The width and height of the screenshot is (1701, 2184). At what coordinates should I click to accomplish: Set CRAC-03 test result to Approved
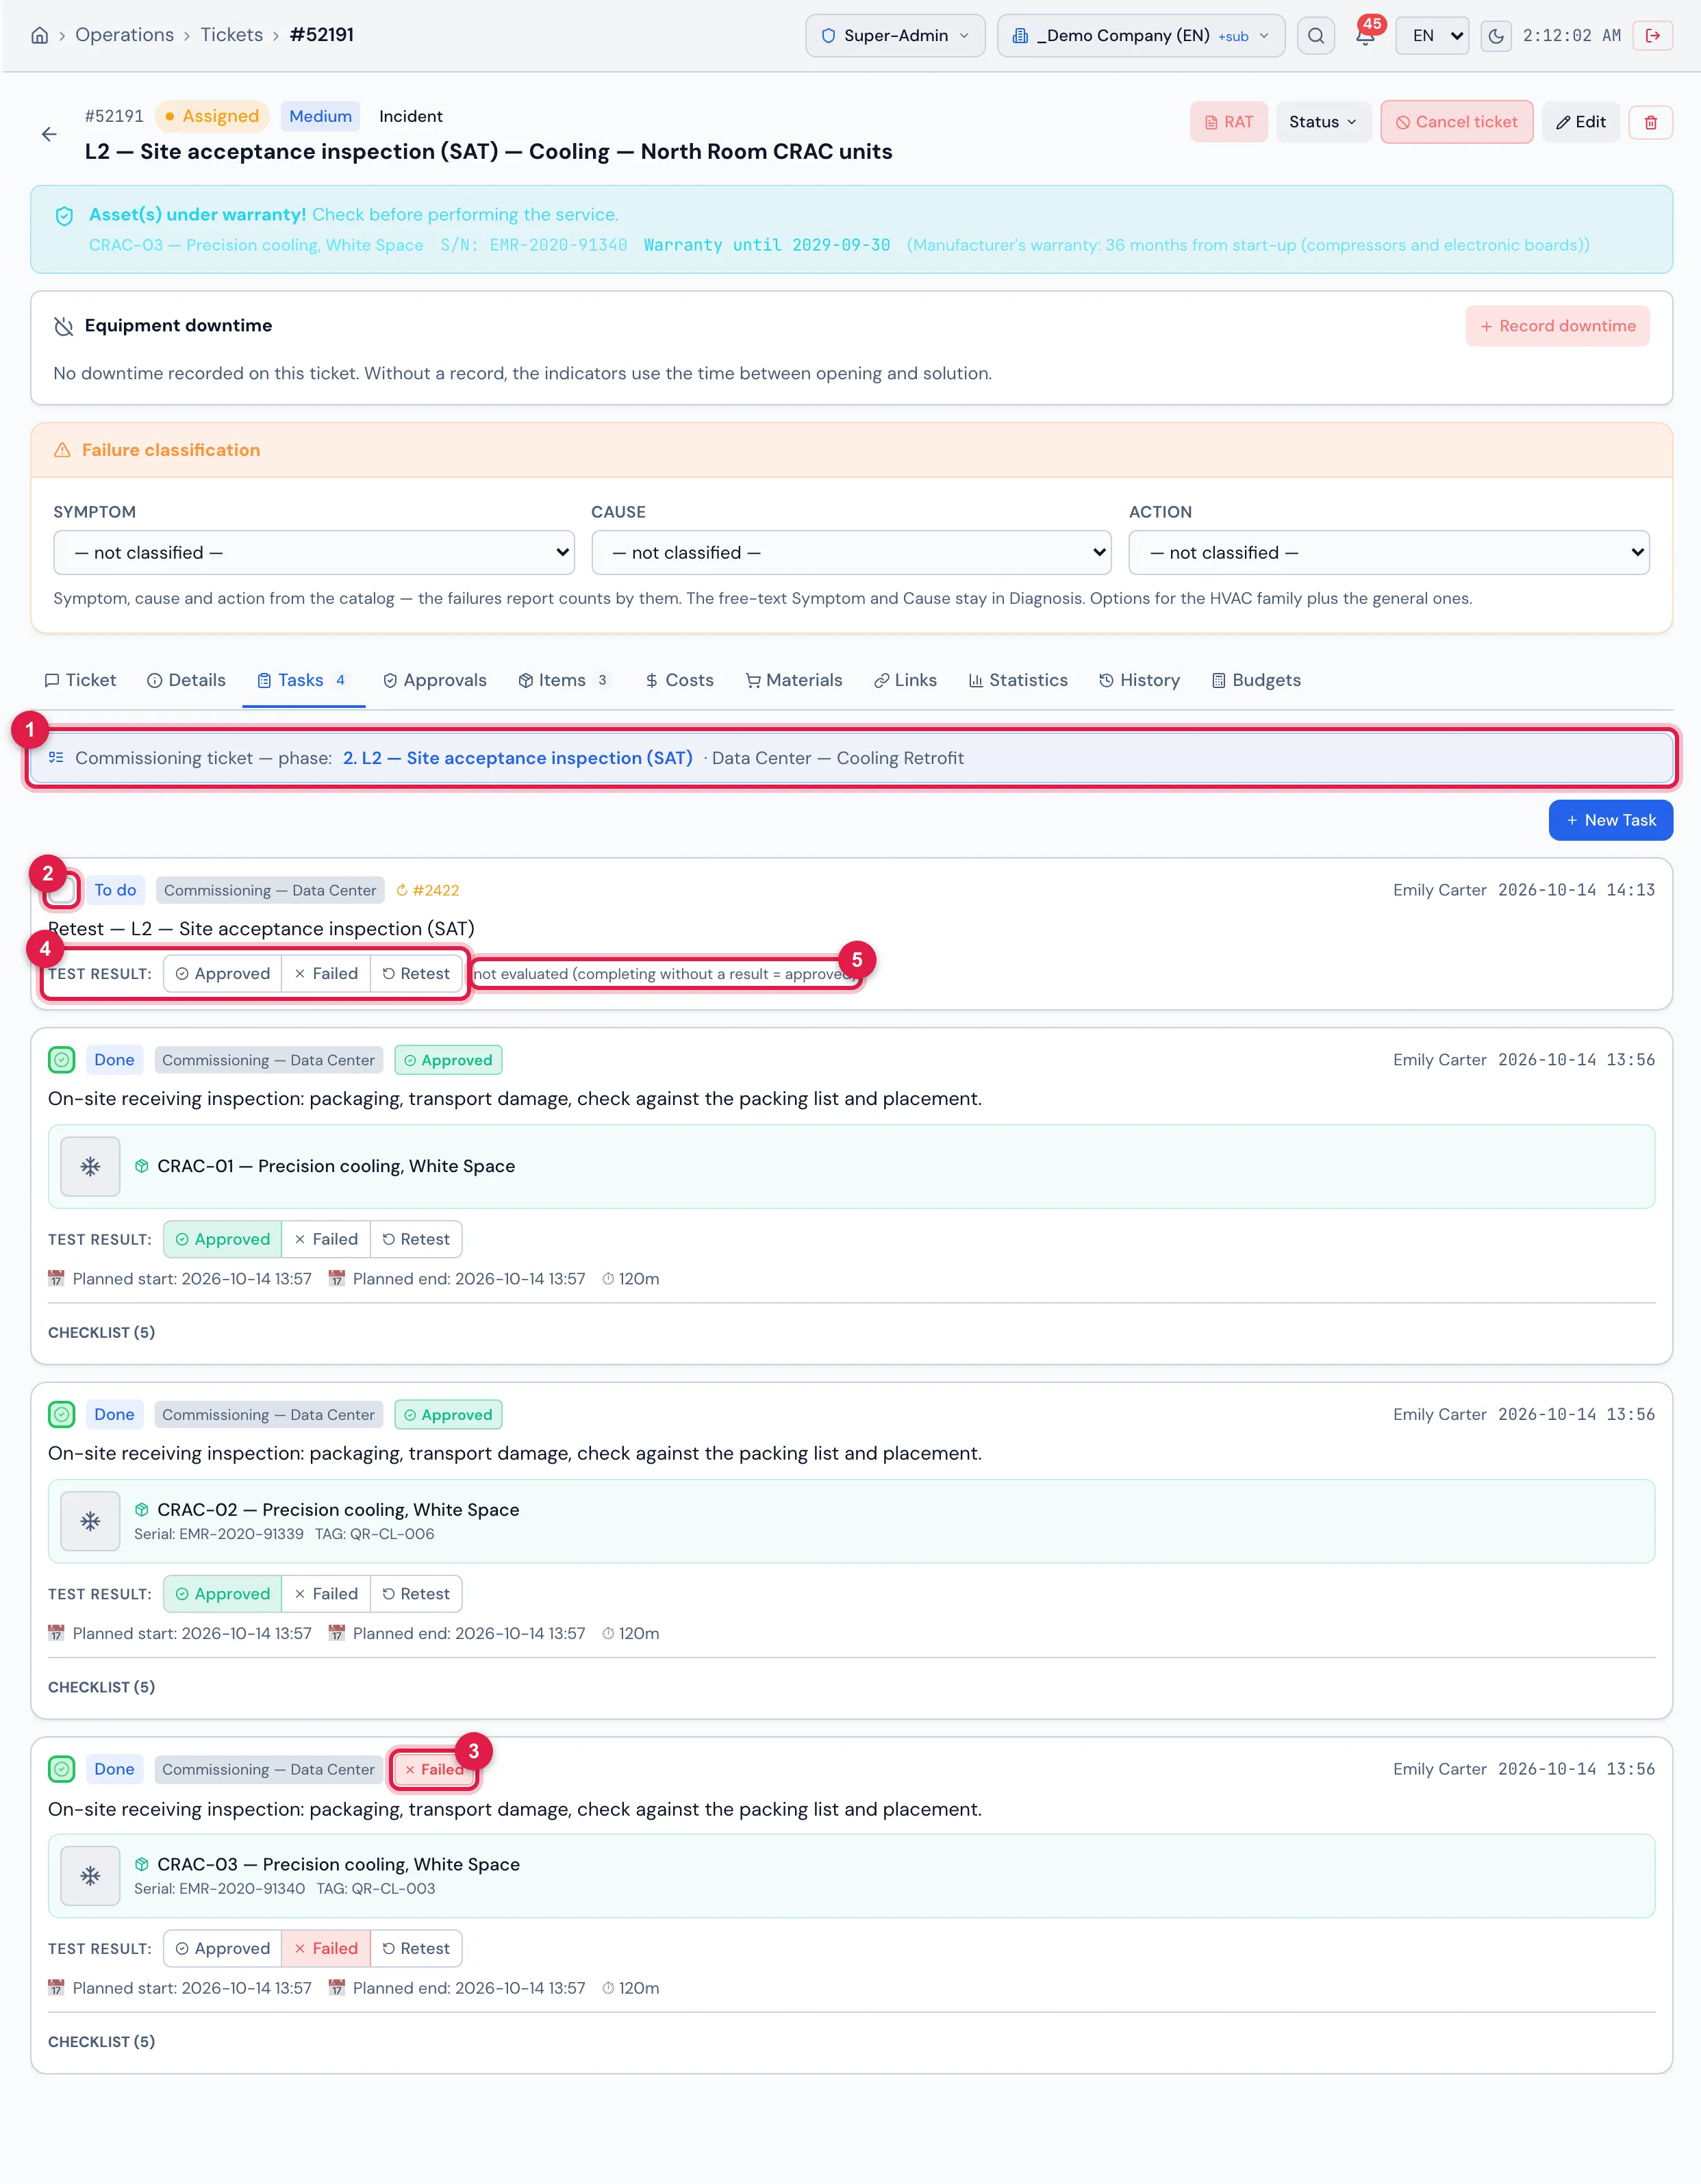click(x=222, y=1948)
